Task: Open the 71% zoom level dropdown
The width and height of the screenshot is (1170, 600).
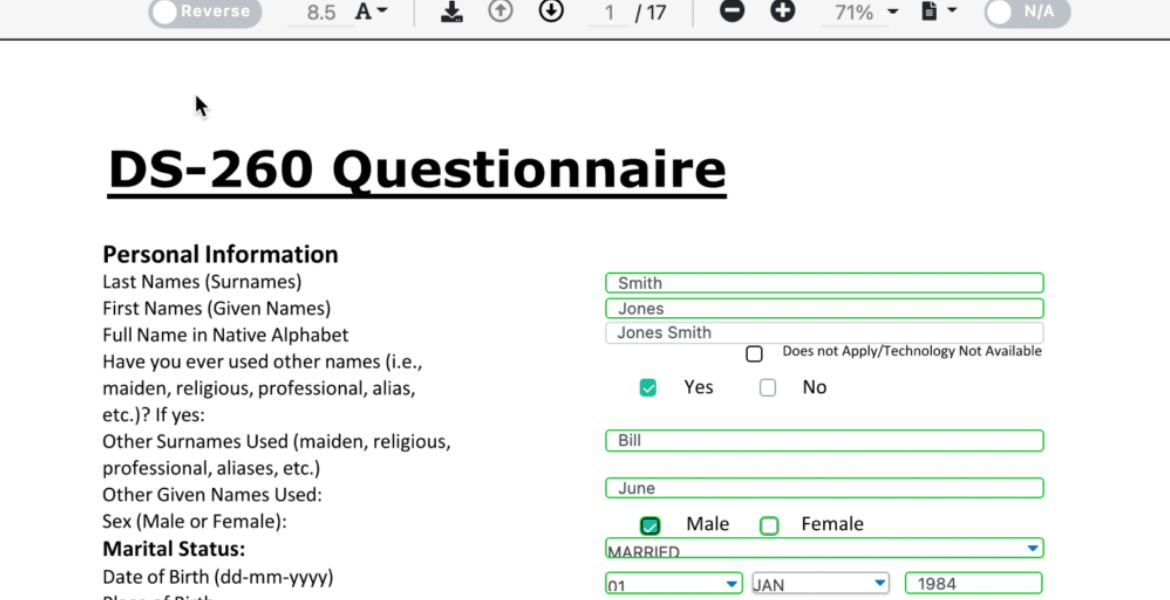Action: [860, 12]
